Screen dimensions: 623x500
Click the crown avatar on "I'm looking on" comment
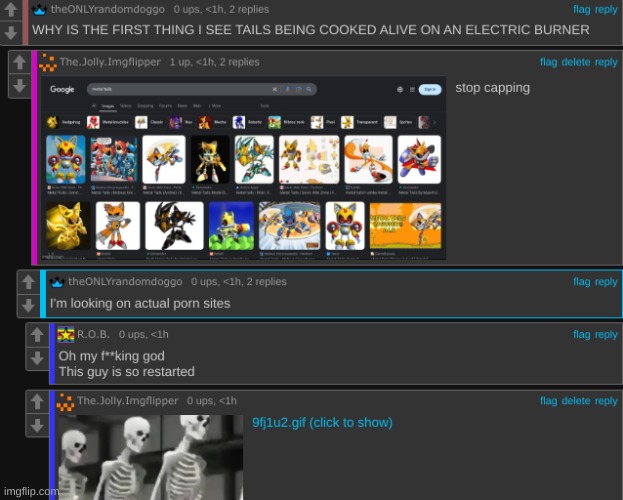coord(57,282)
